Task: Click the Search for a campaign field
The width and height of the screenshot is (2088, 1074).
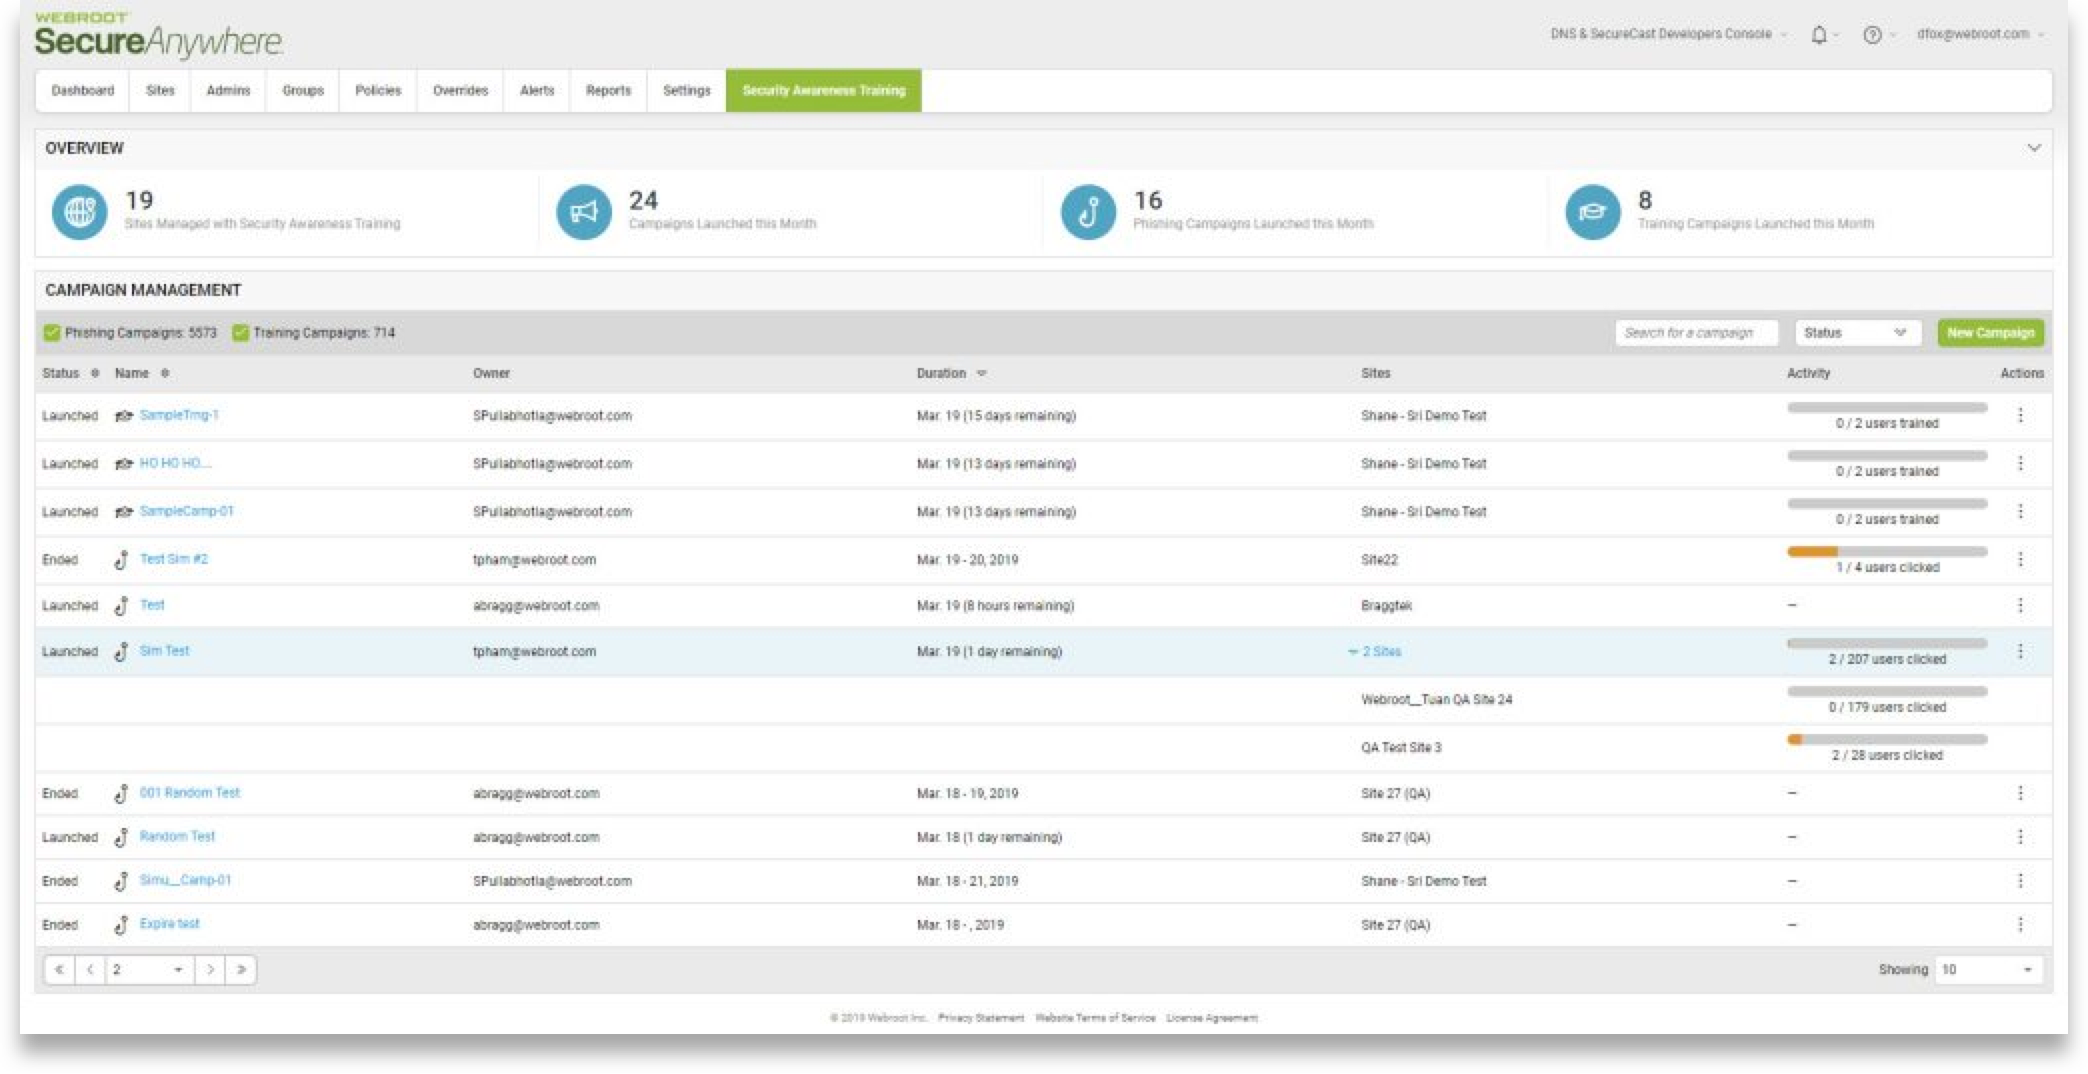Action: click(x=1696, y=333)
